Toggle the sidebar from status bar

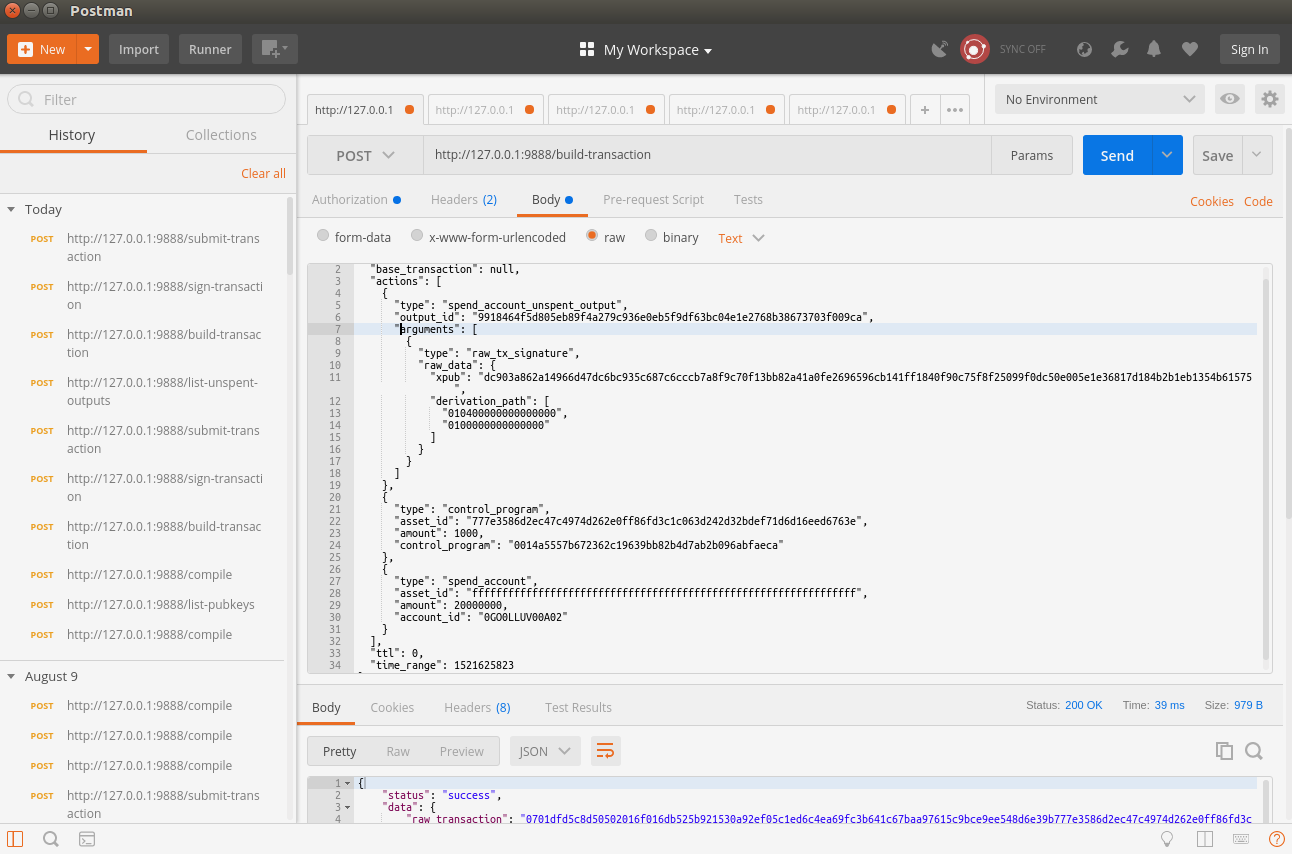(x=15, y=839)
